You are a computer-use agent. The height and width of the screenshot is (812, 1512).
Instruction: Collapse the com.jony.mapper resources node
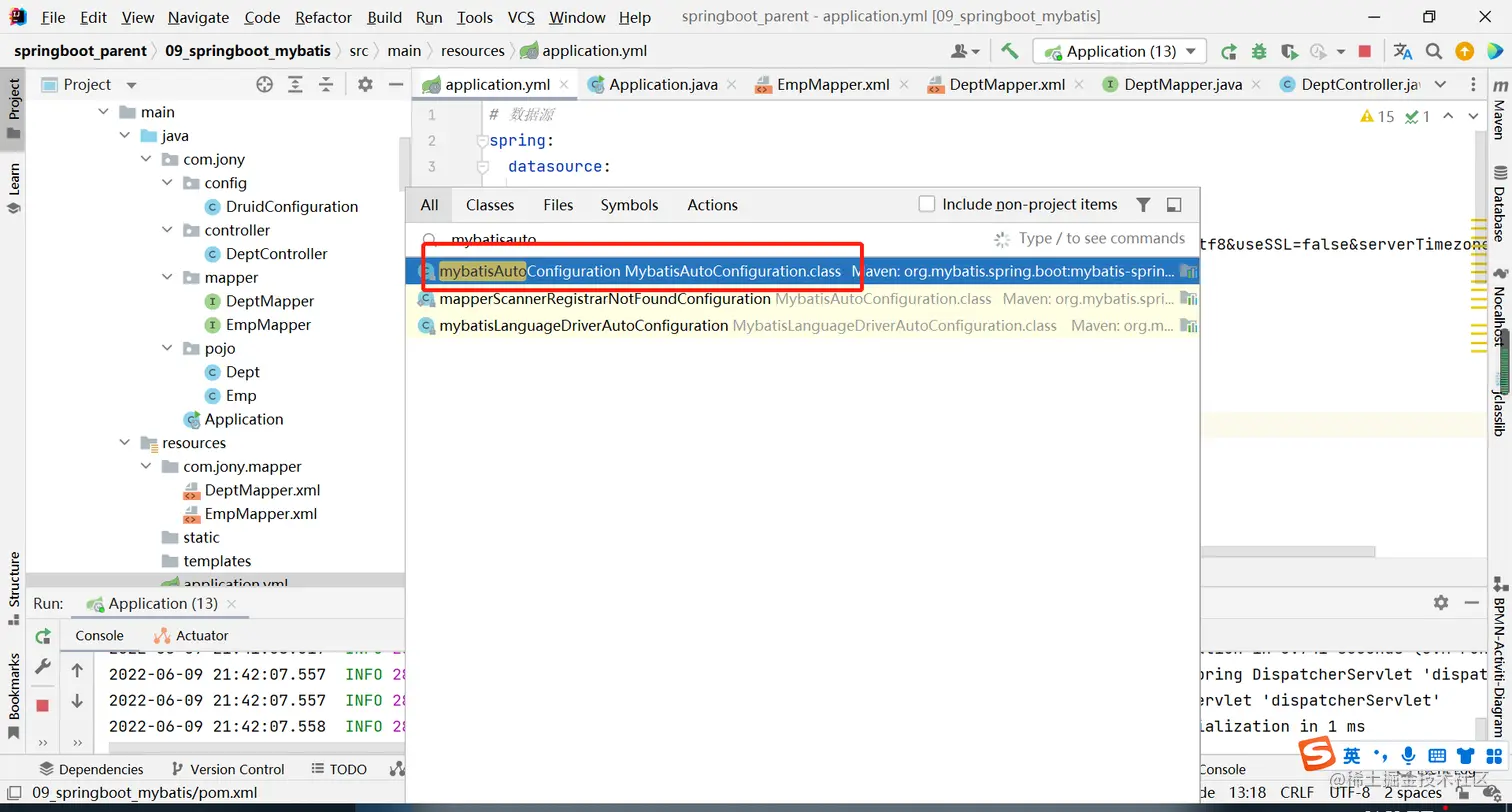(x=146, y=466)
